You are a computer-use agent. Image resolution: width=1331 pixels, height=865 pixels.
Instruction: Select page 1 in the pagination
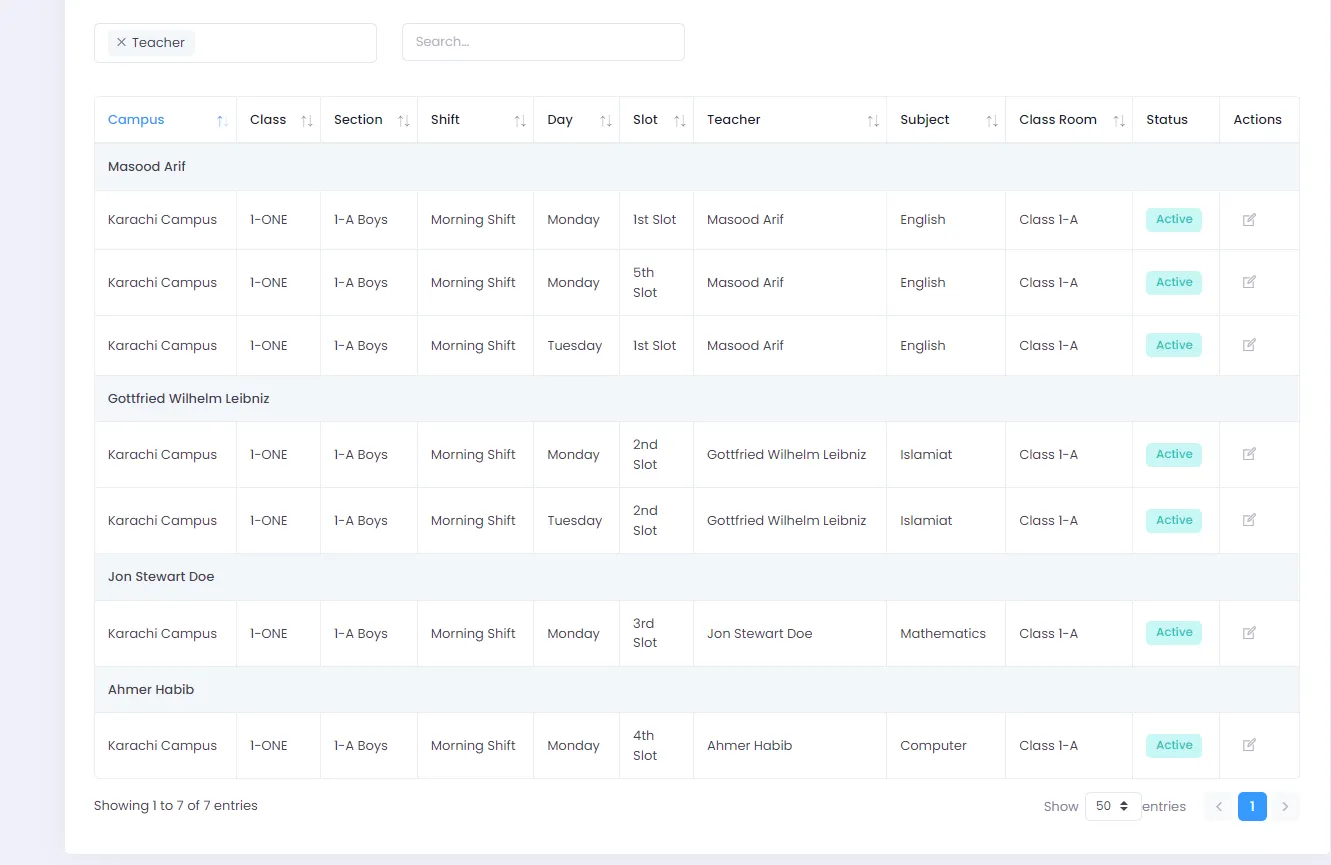1252,806
